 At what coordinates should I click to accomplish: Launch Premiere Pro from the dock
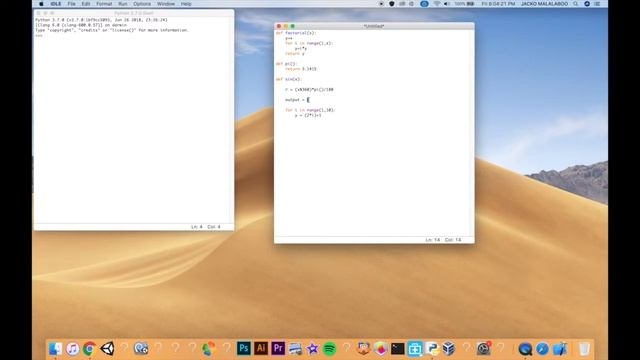point(278,349)
